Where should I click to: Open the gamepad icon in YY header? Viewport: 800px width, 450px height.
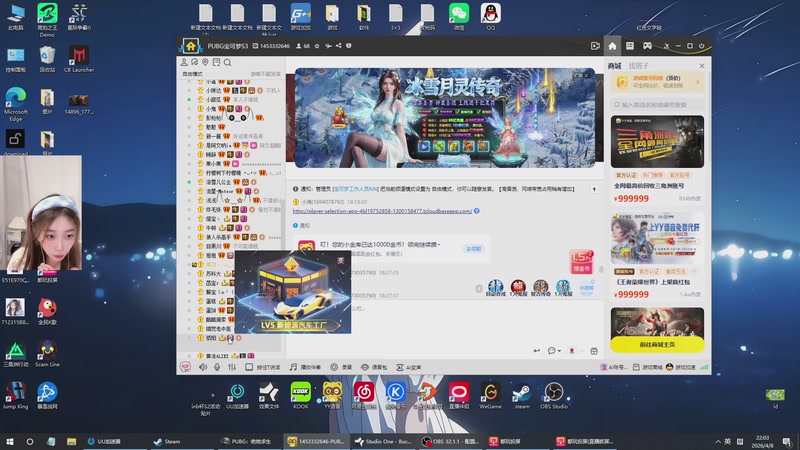647,46
